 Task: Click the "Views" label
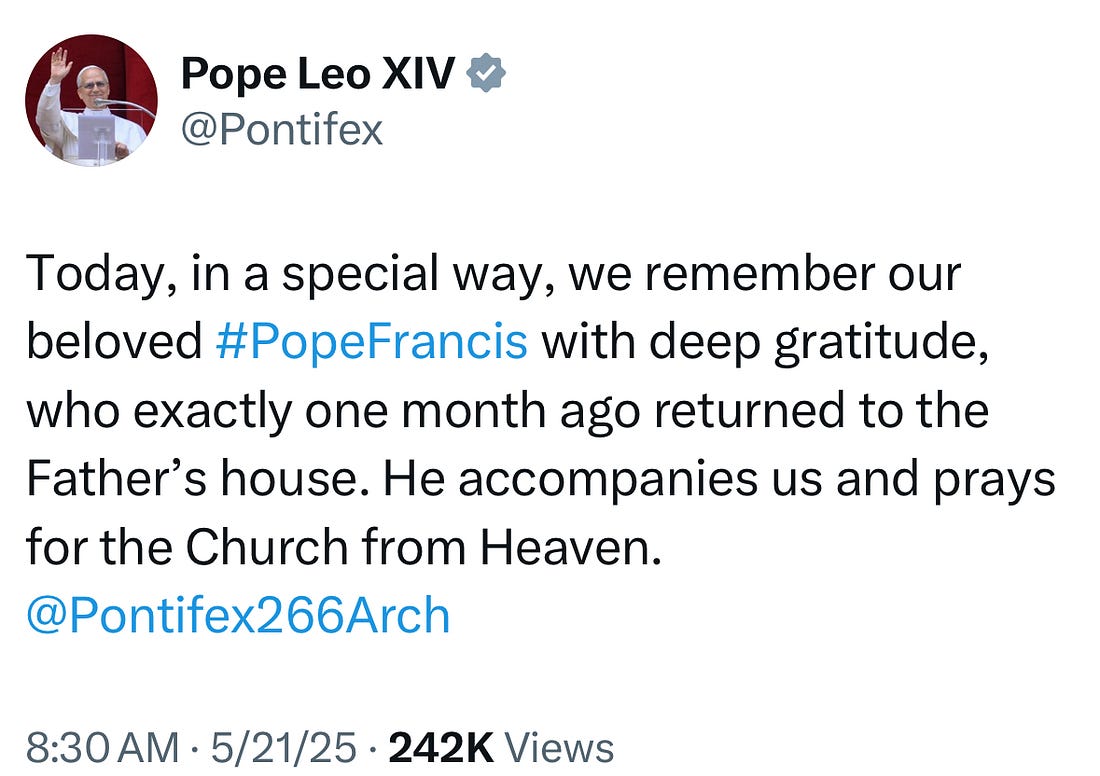[x=560, y=748]
